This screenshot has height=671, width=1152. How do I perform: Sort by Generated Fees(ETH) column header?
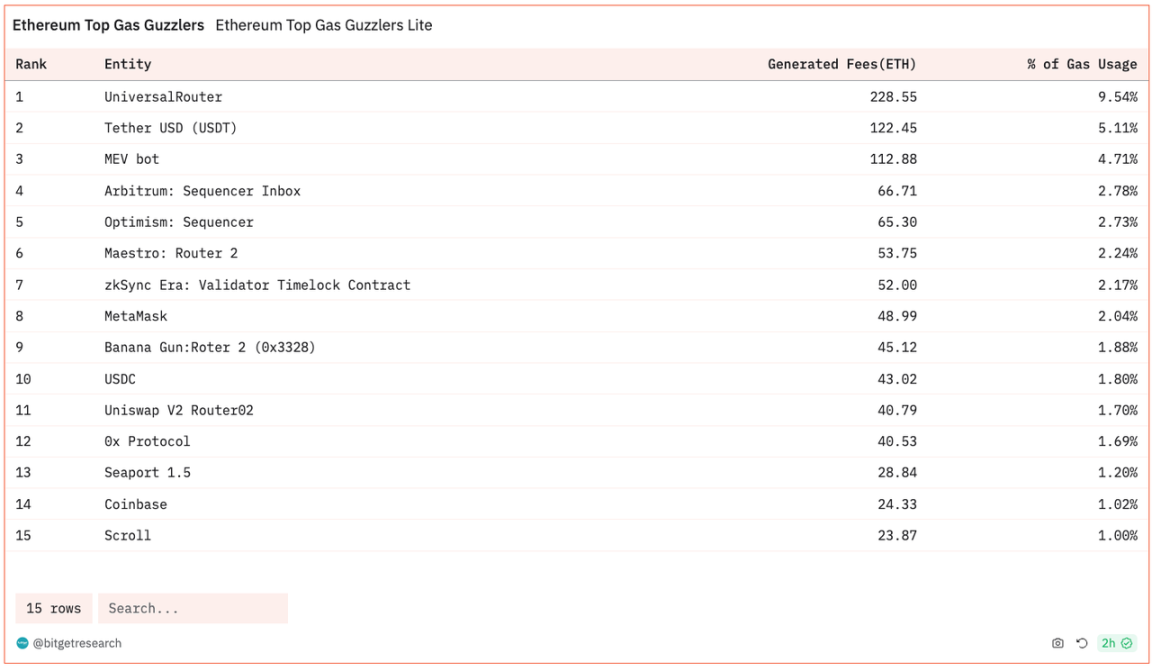(841, 64)
